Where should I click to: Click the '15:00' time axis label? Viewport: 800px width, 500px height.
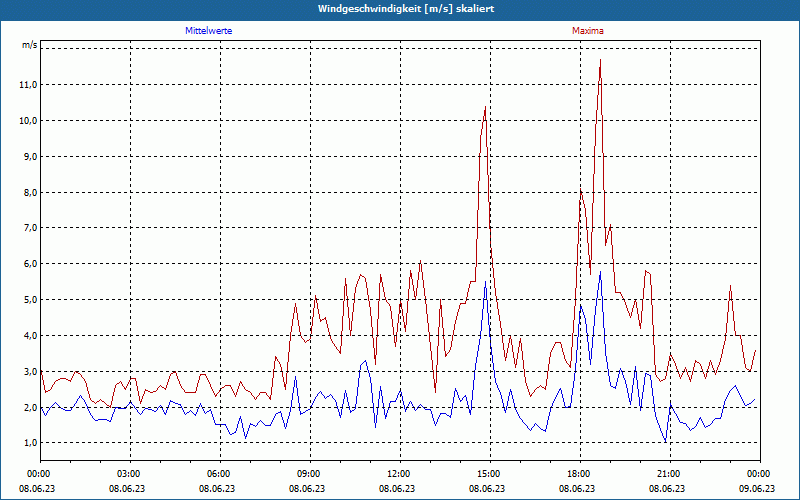coord(490,474)
